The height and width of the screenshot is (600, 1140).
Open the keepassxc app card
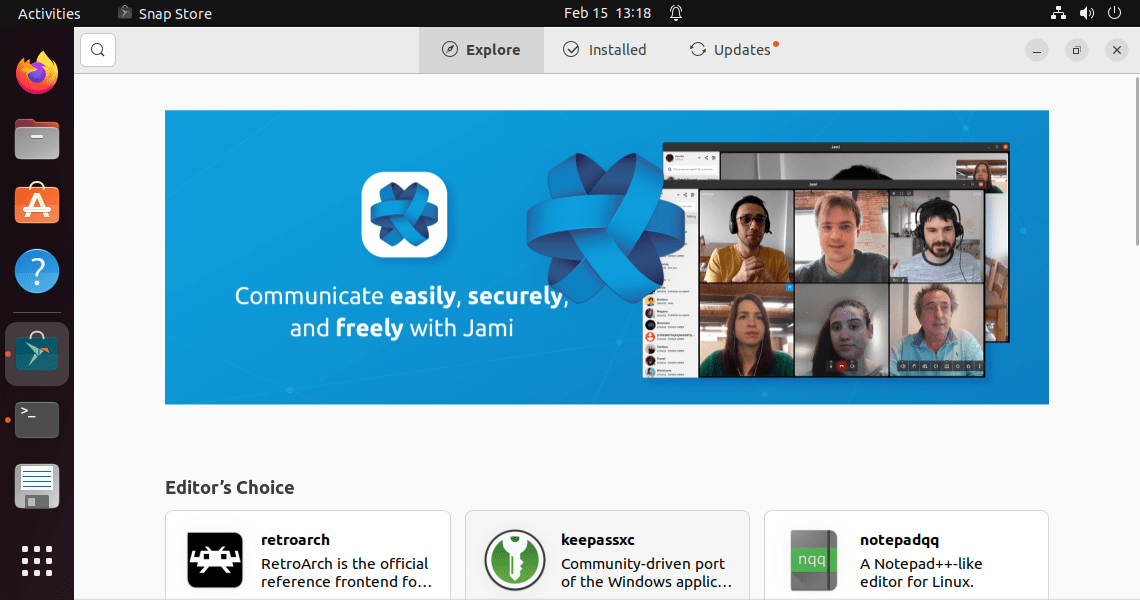pos(608,555)
